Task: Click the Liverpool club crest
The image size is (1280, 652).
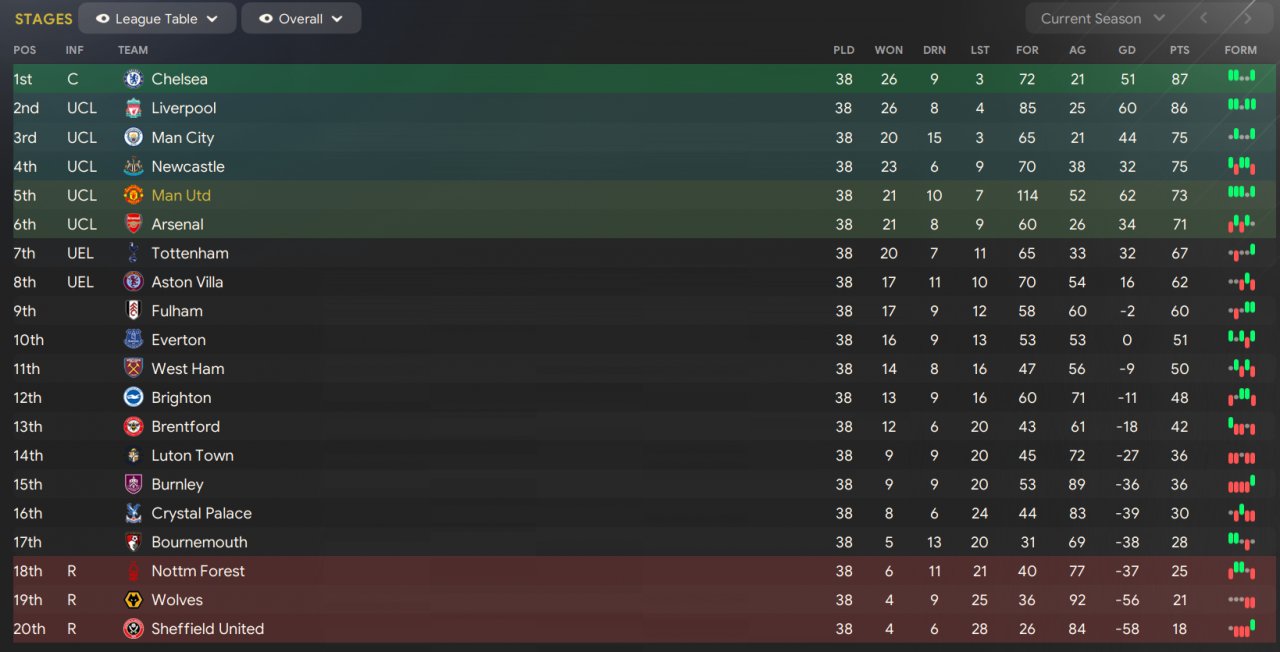Action: pos(133,108)
